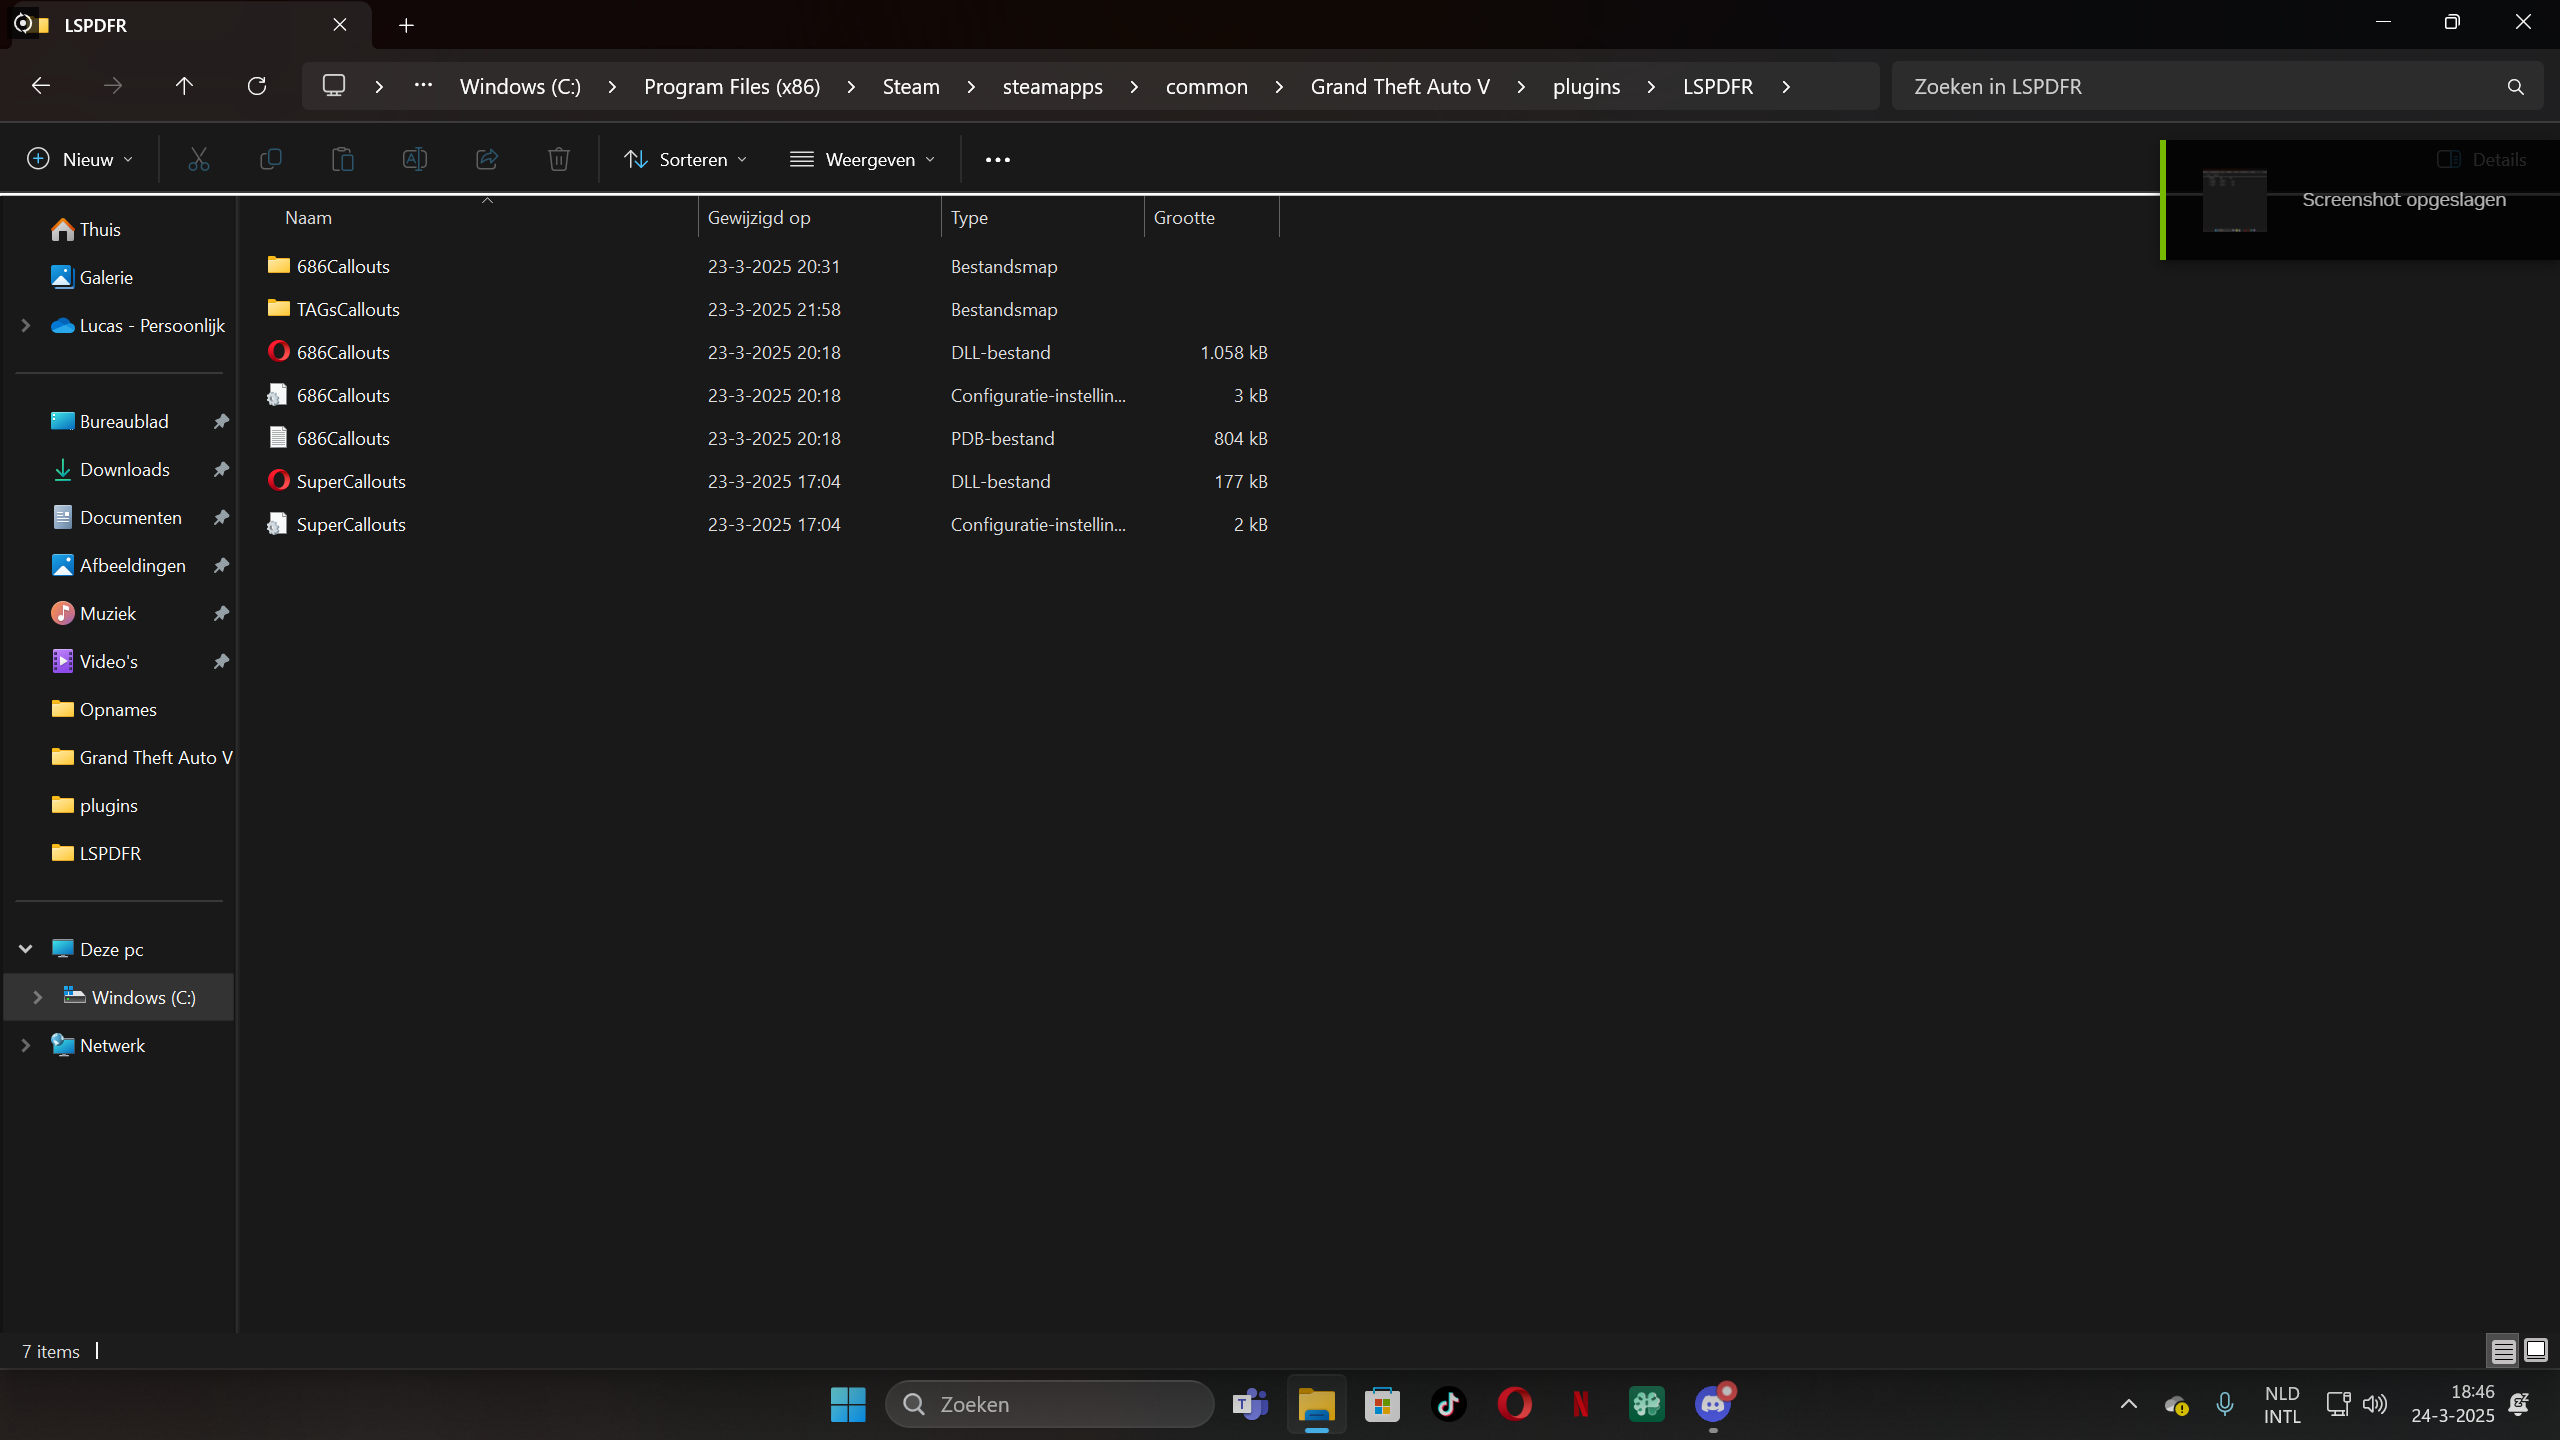
Task: Open a new tab with plus button
Action: [x=406, y=25]
